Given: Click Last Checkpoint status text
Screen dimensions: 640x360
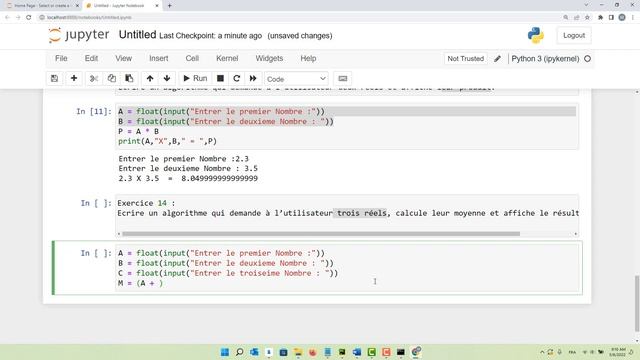Looking at the screenshot, I should pos(211,36).
